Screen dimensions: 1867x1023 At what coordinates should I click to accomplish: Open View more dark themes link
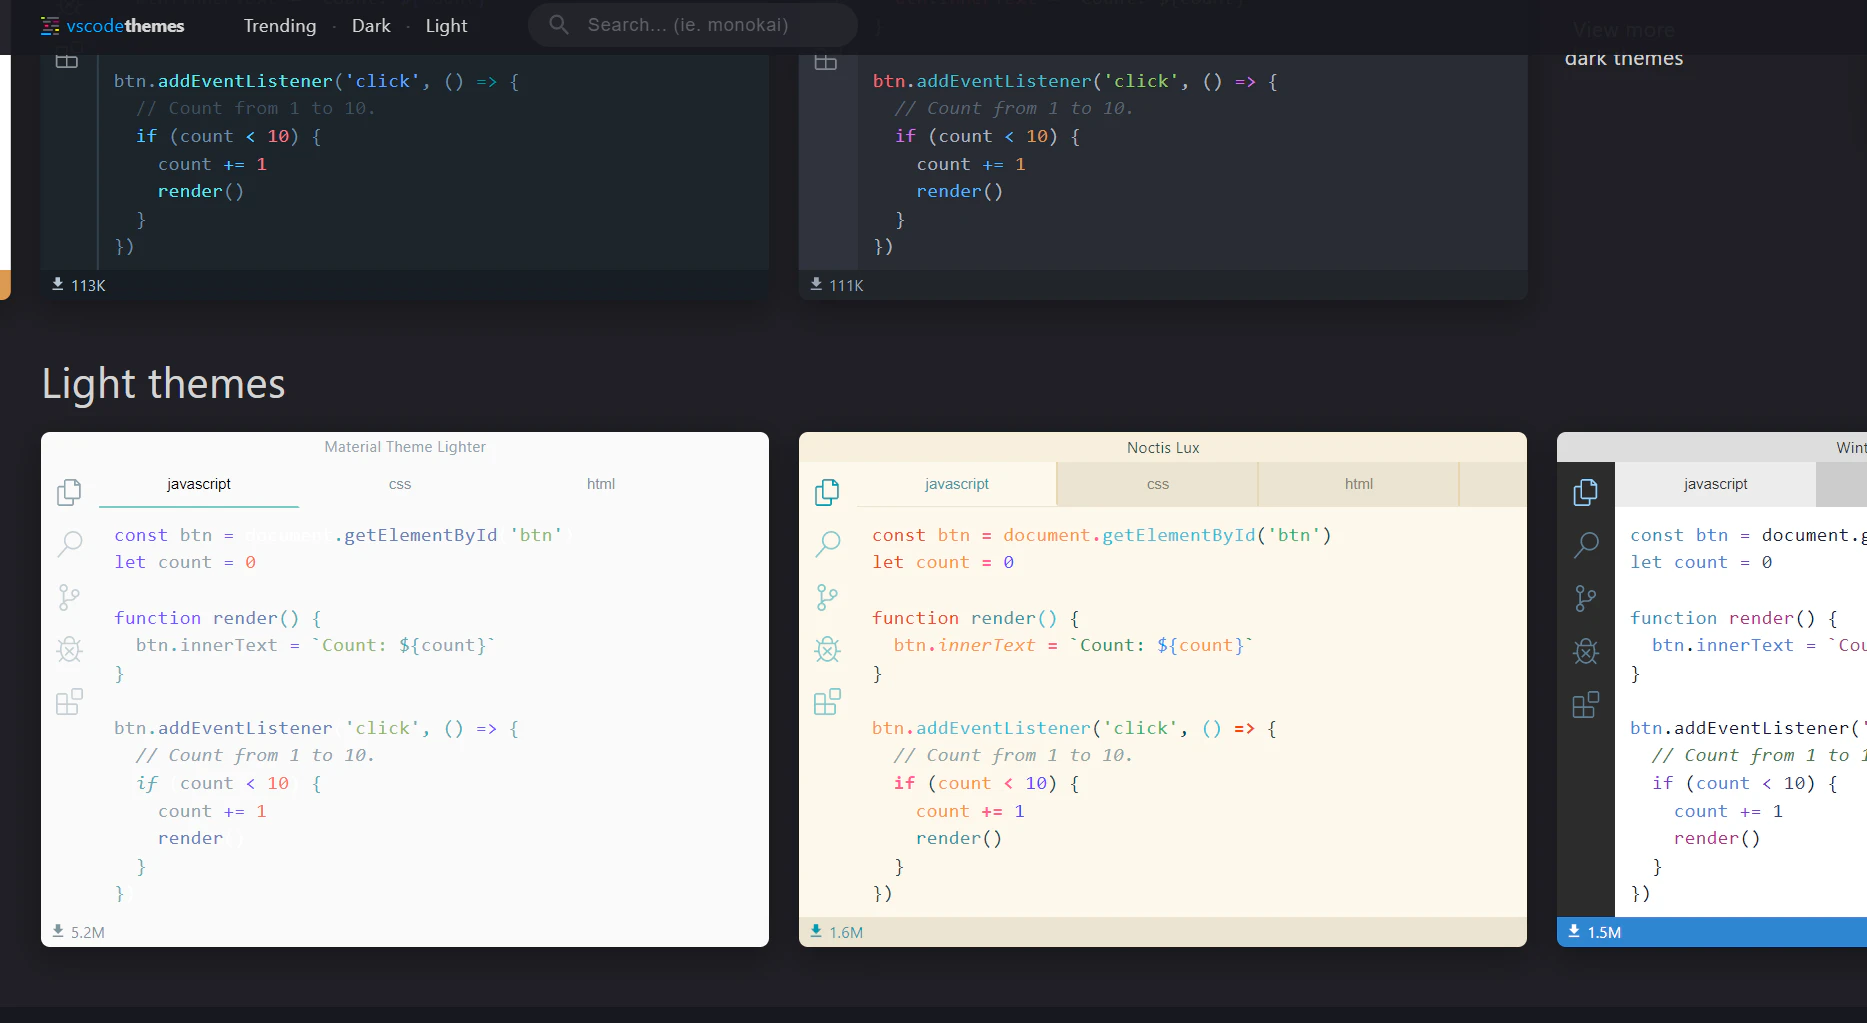[x=1624, y=44]
